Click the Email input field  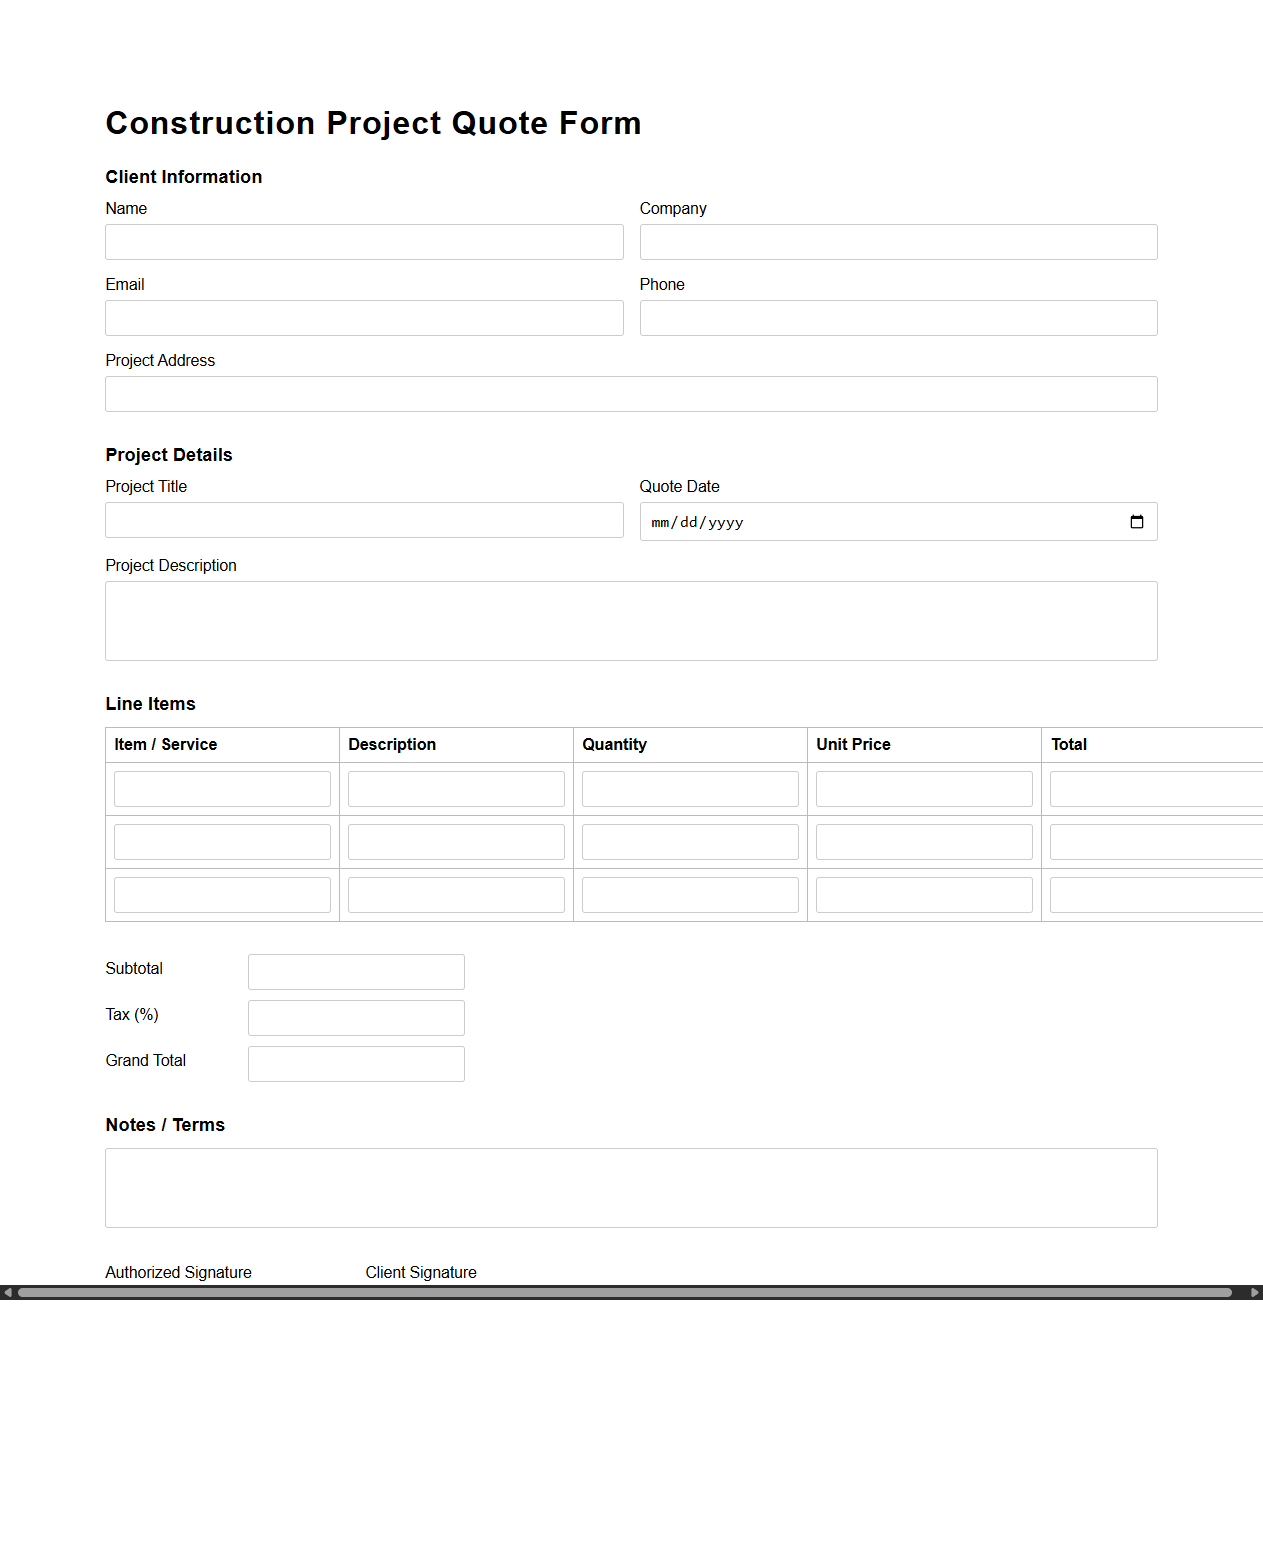click(364, 317)
